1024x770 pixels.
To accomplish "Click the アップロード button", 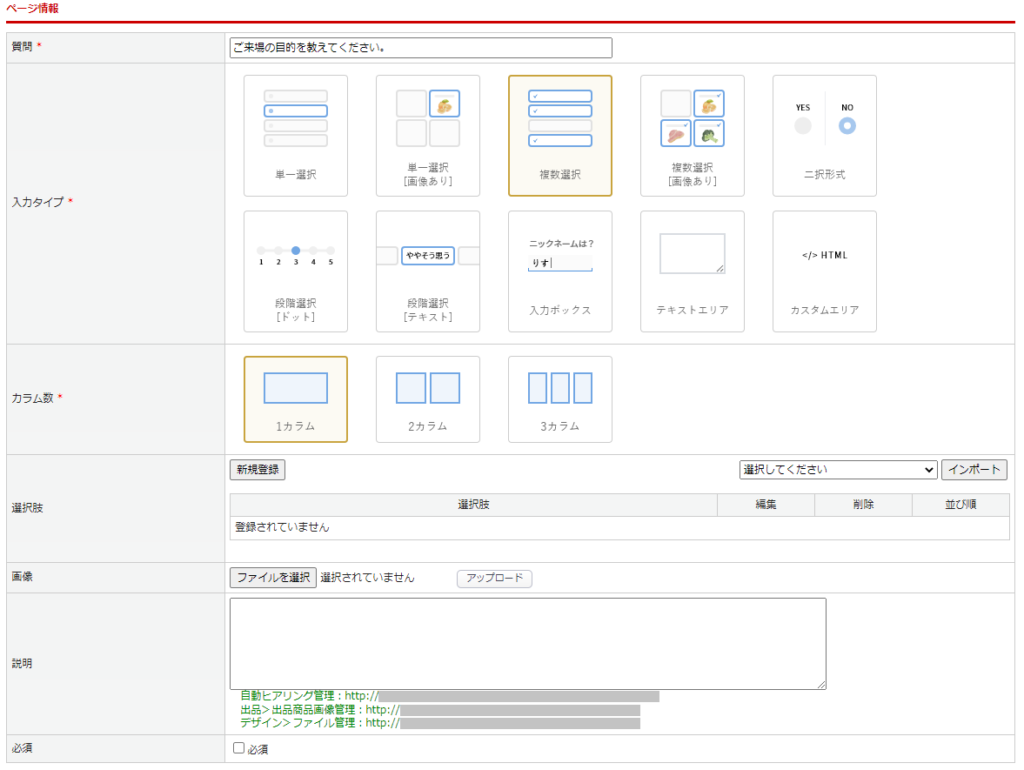I will point(494,578).
